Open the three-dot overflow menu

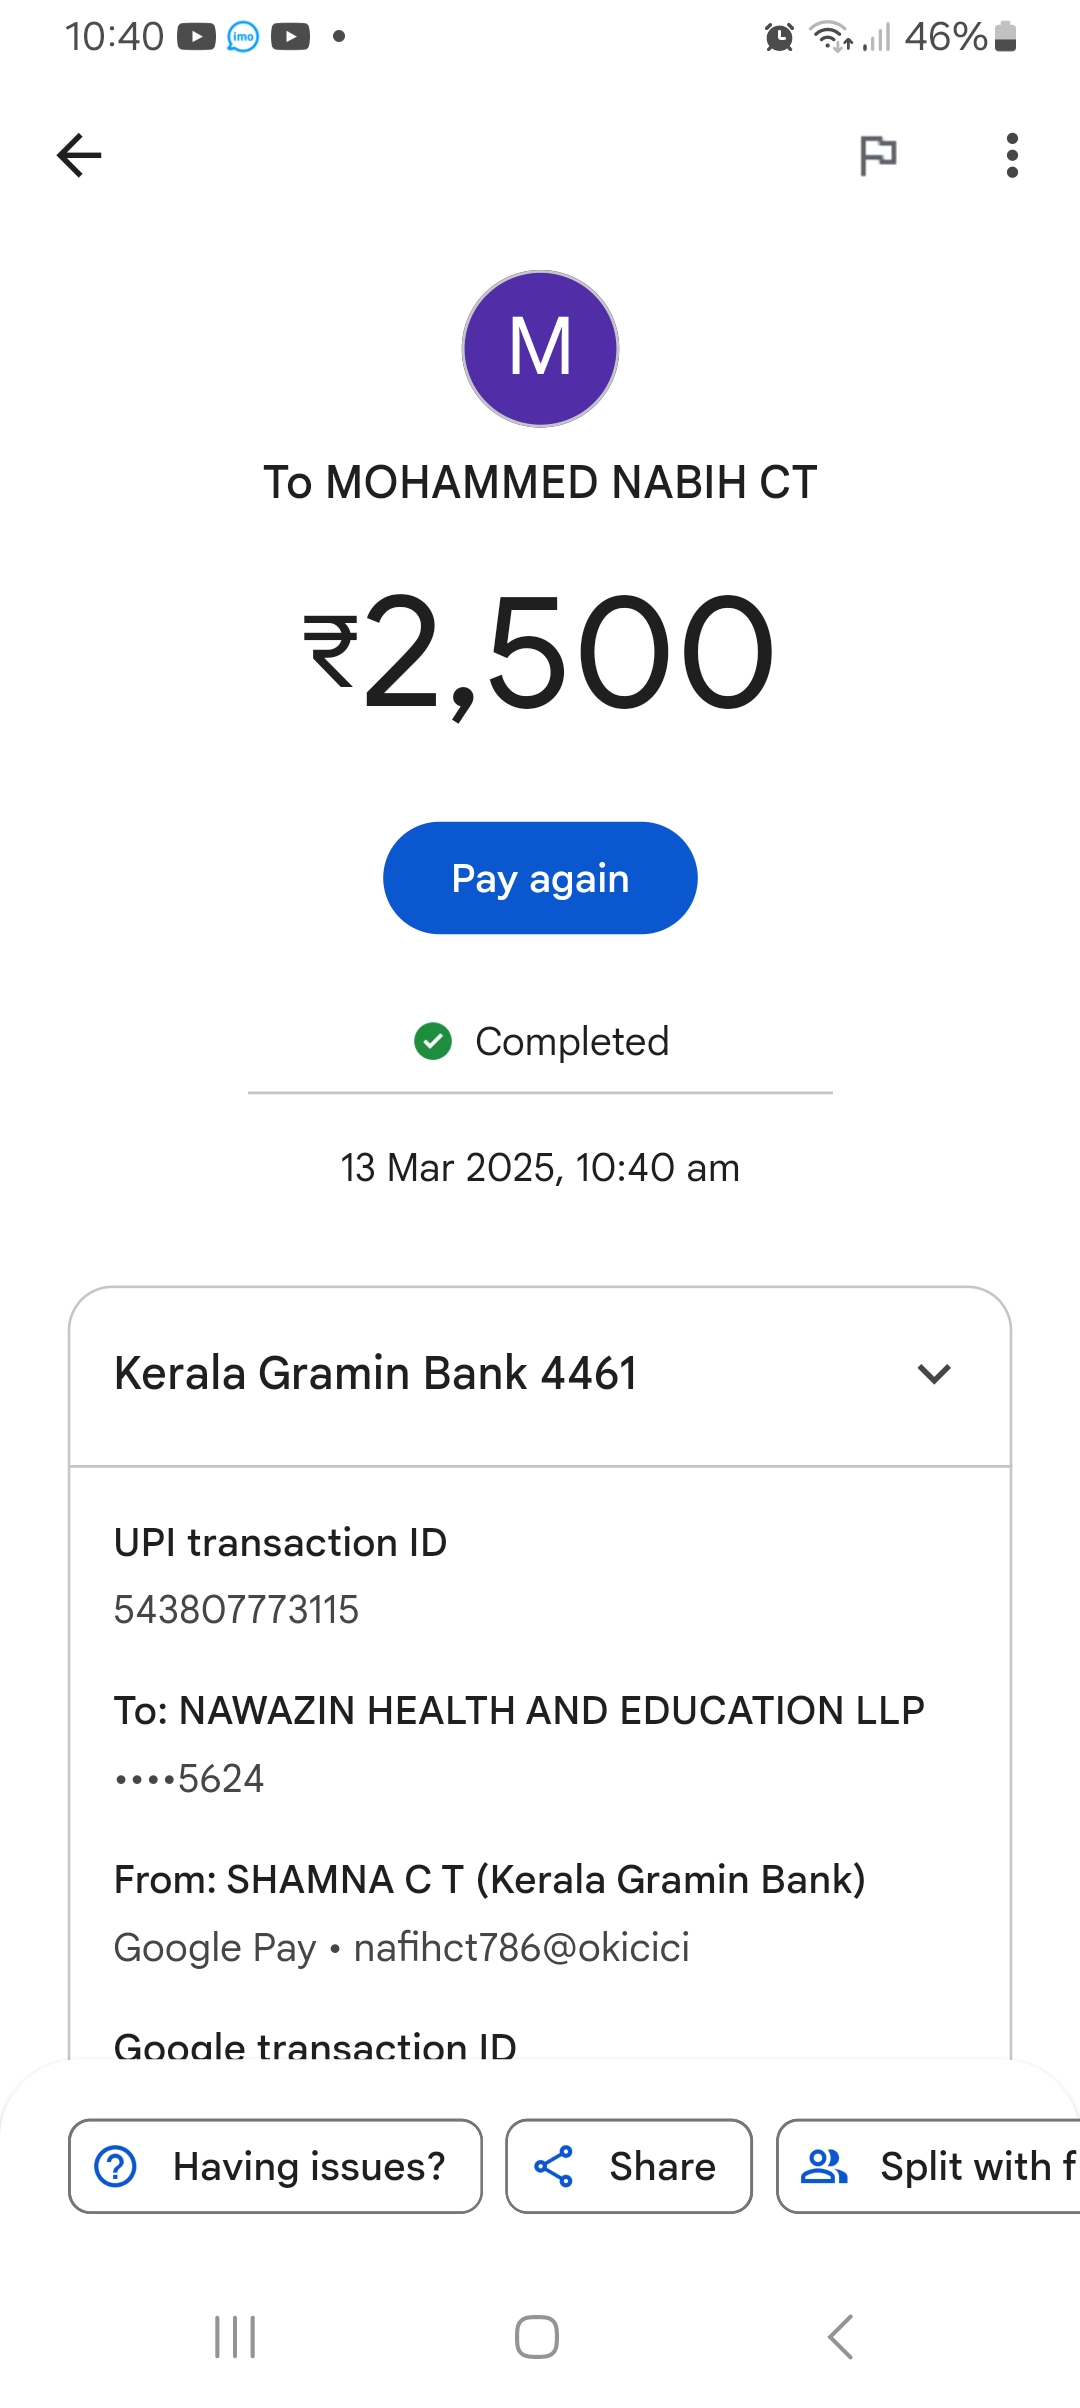[1012, 155]
